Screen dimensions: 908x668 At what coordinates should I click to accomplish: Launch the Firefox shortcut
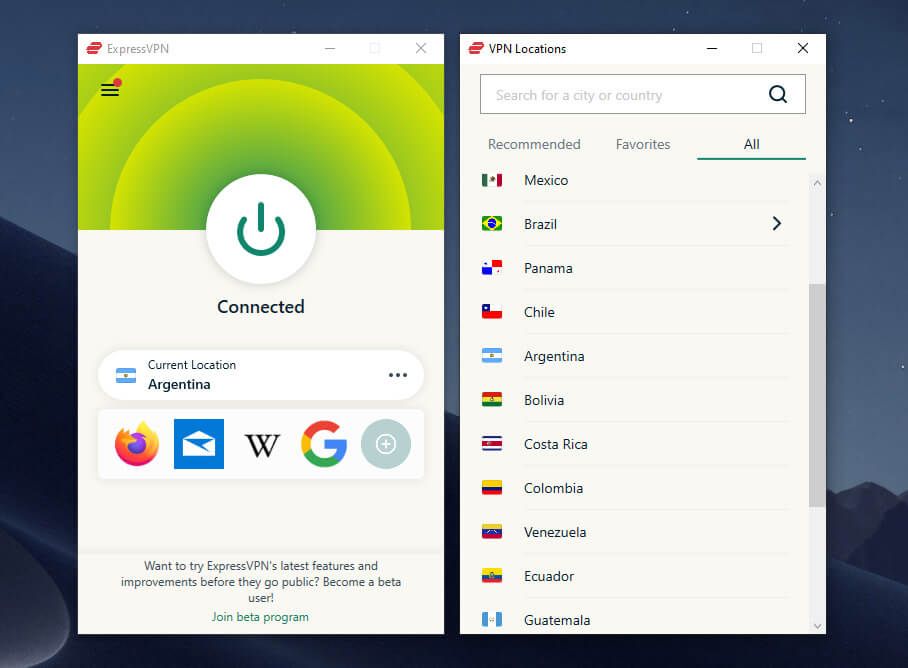[x=137, y=443]
